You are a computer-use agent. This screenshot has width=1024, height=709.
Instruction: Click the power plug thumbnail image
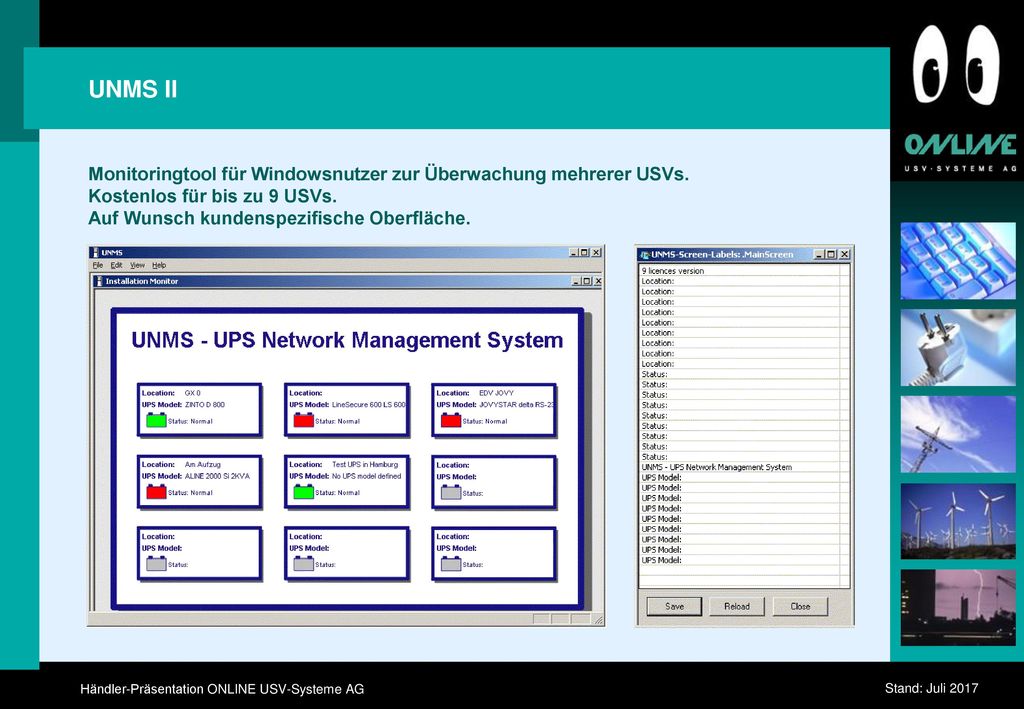pyautogui.click(x=958, y=347)
